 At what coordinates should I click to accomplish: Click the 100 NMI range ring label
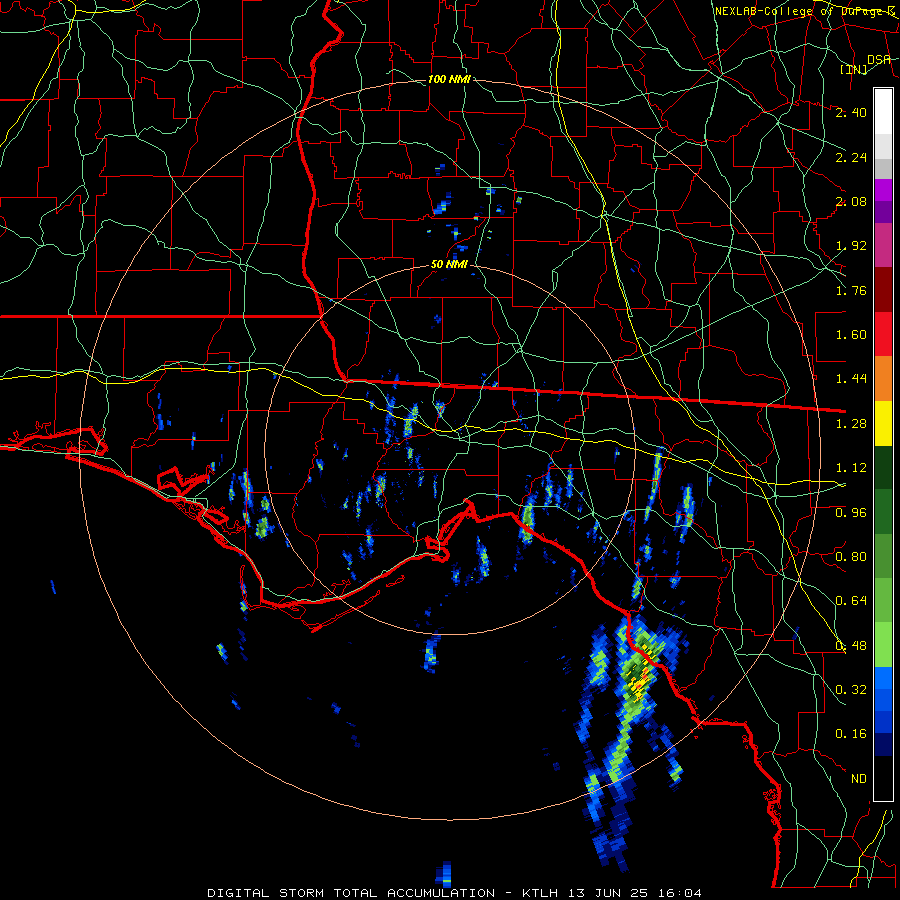(x=449, y=79)
